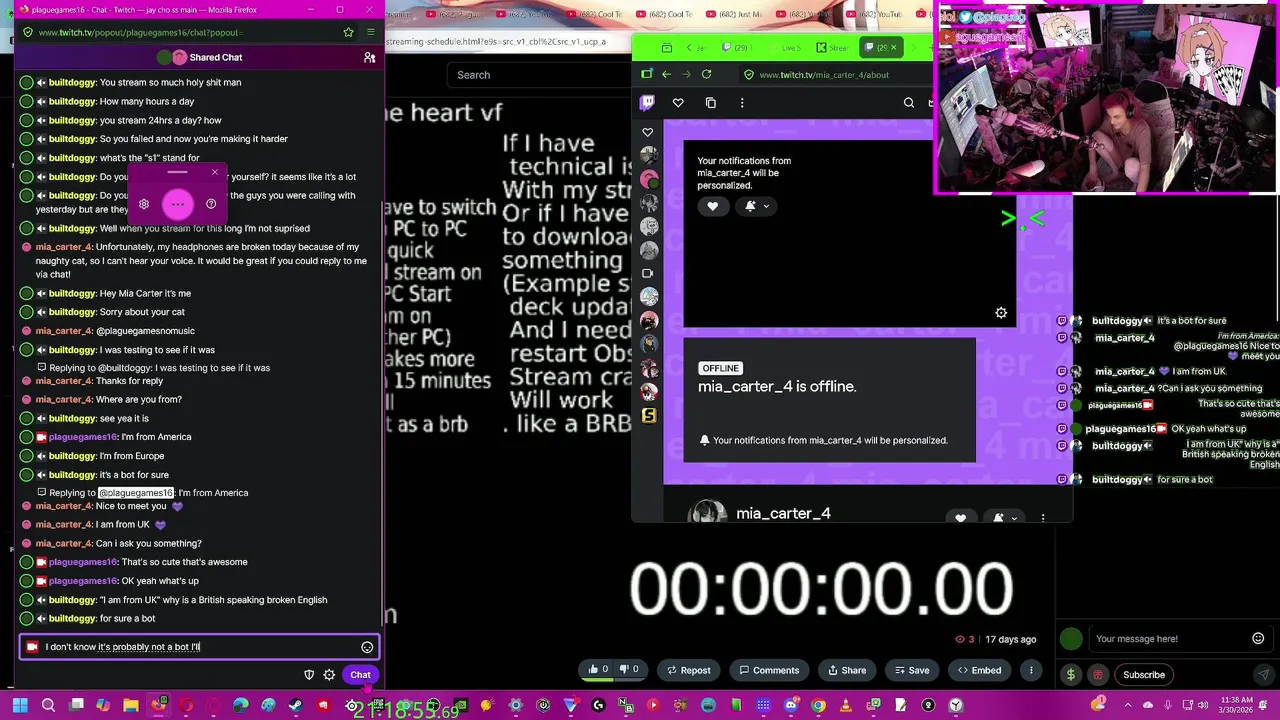Switch to the first (29) Twitch tab
Viewport: 1280px width, 720px height.
(x=736, y=47)
